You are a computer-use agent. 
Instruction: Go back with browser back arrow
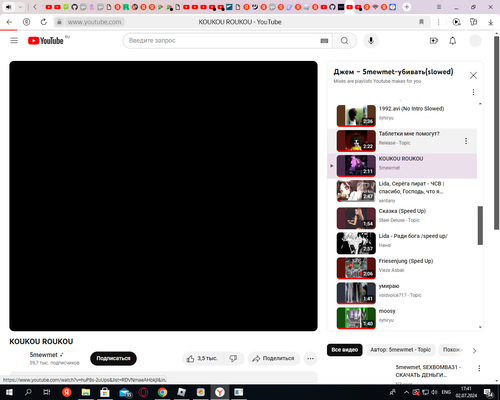(x=9, y=22)
